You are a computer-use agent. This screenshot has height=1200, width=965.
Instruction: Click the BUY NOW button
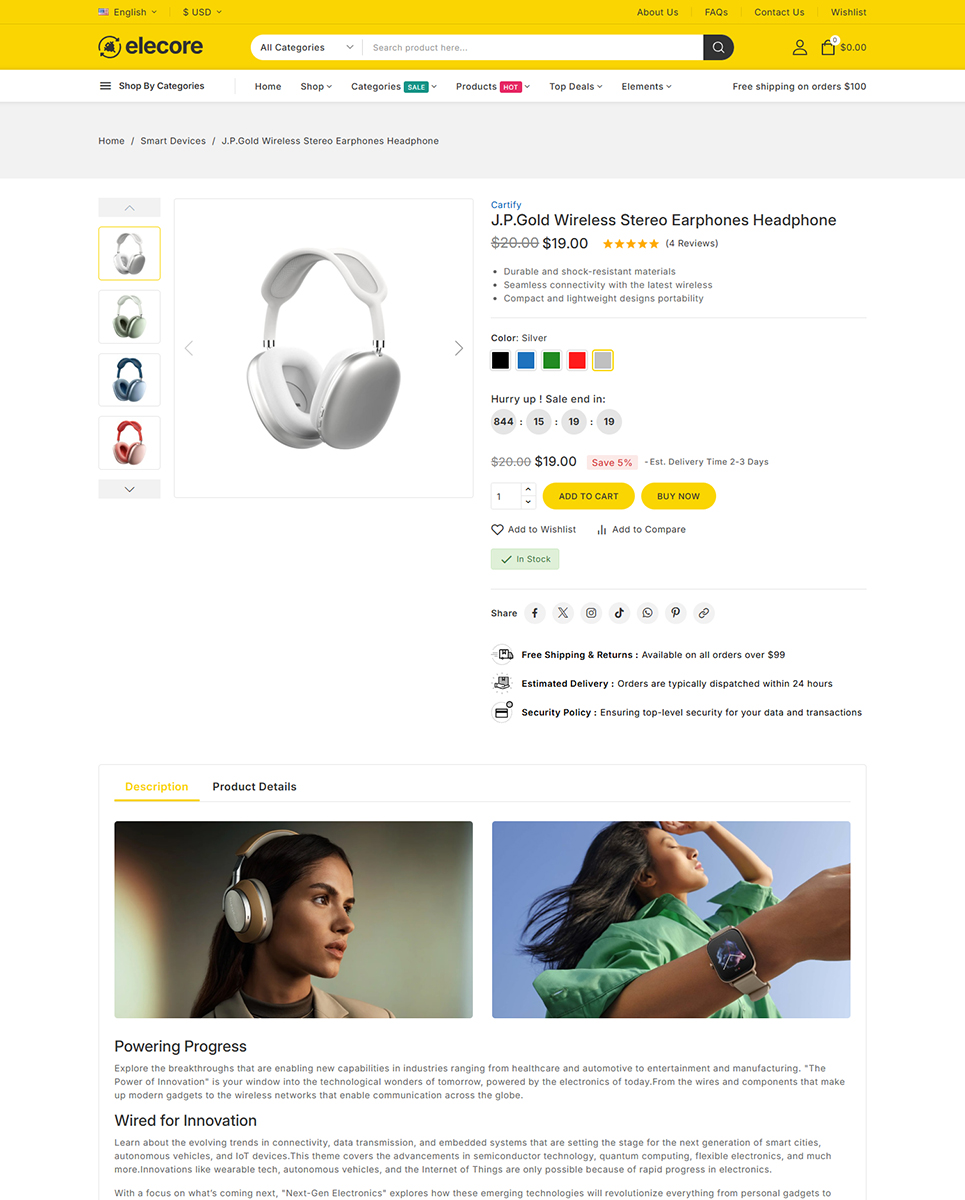pos(678,496)
